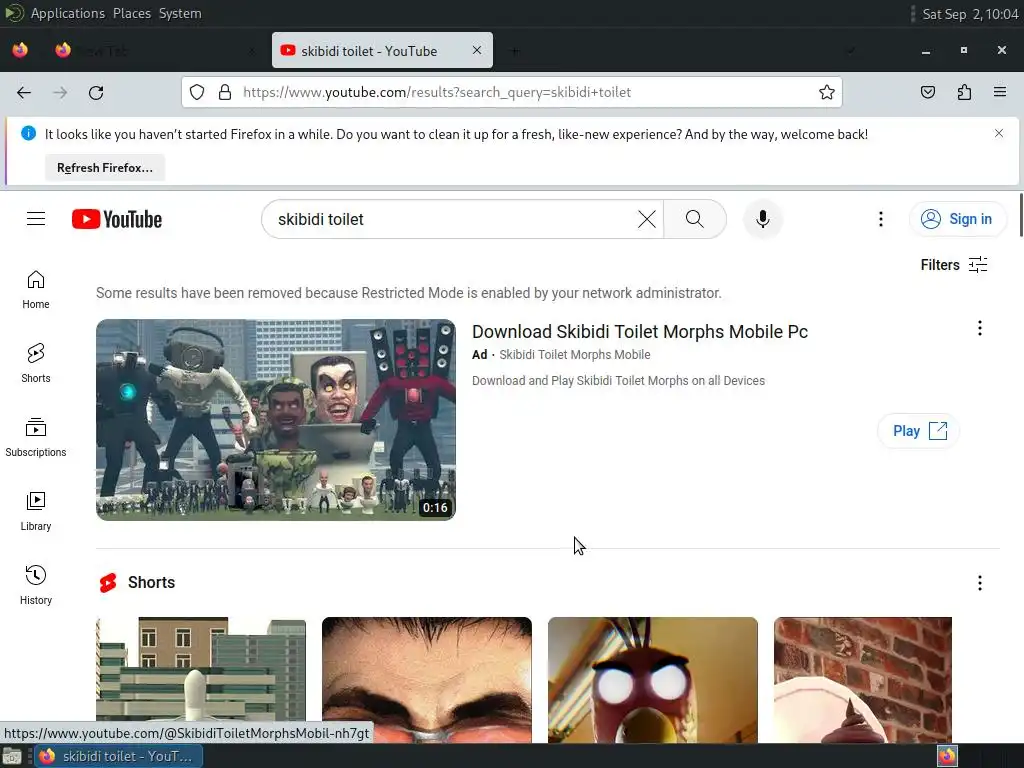Open the brick wall Short thumbnail

click(863, 679)
